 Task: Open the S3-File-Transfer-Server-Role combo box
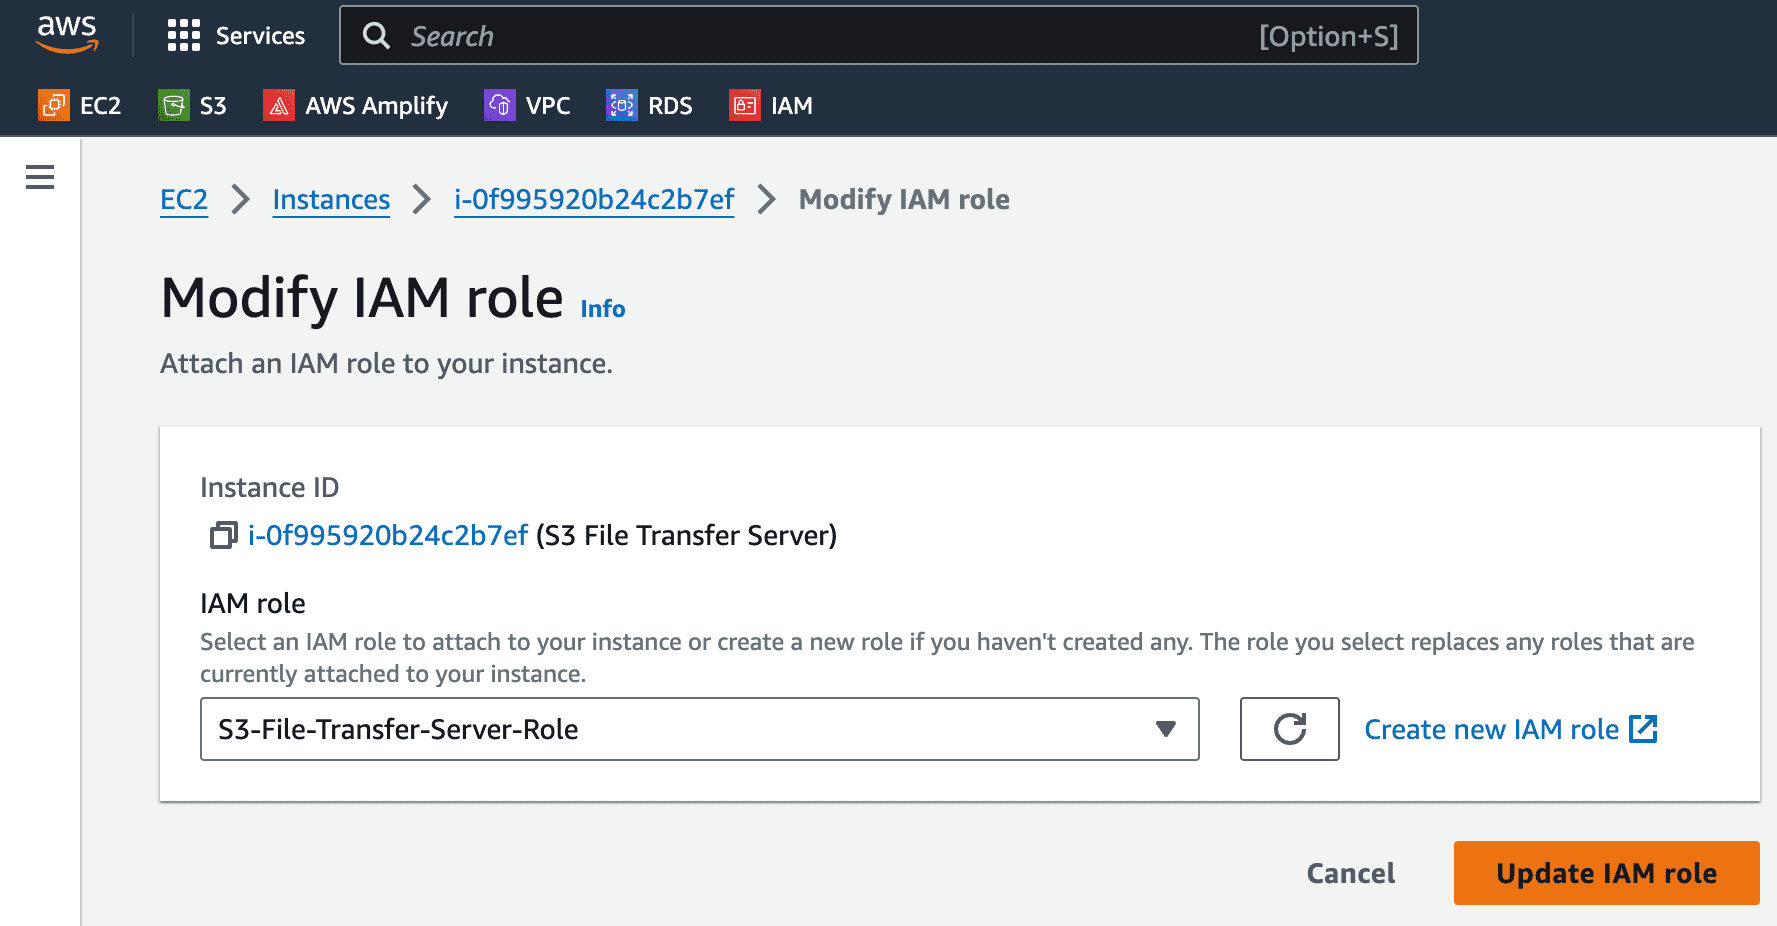coord(700,729)
